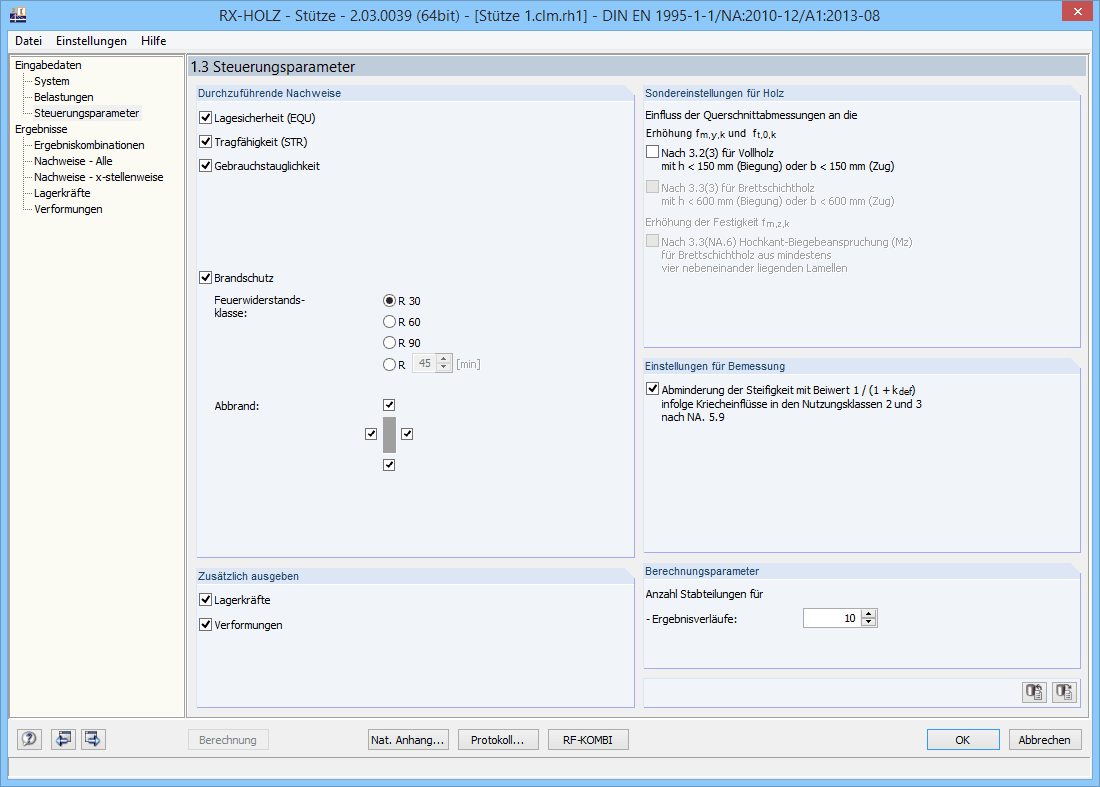1100x787 pixels.
Task: Uncheck Lagesicherheit (EQU)
Action: (x=206, y=117)
